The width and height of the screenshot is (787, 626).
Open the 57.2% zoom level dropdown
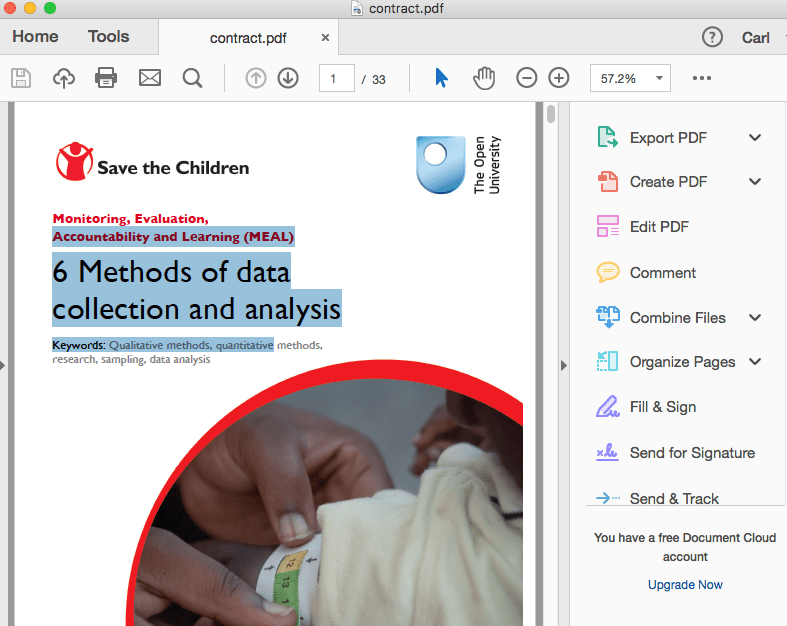(630, 78)
